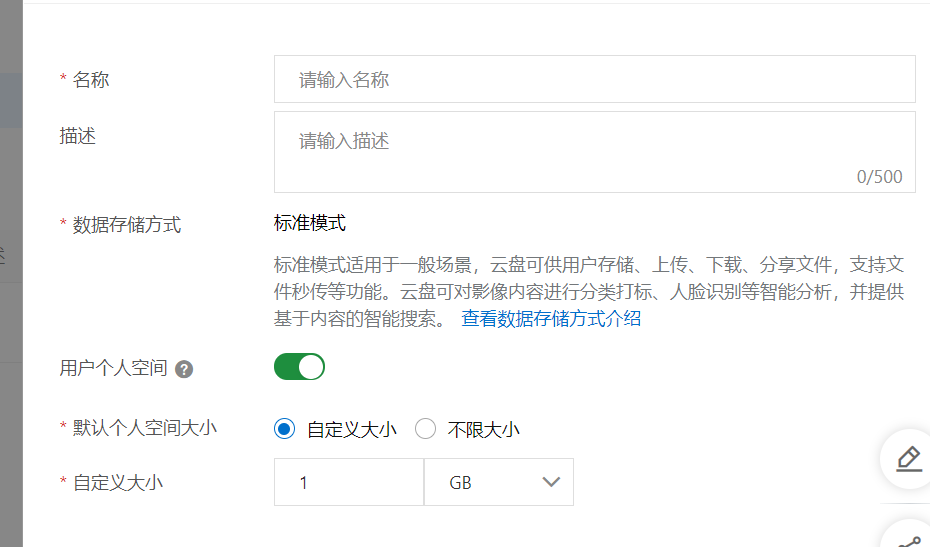Open the 查看数据存储方式介绍 link
Viewport: 930px width, 547px height.
point(551,319)
